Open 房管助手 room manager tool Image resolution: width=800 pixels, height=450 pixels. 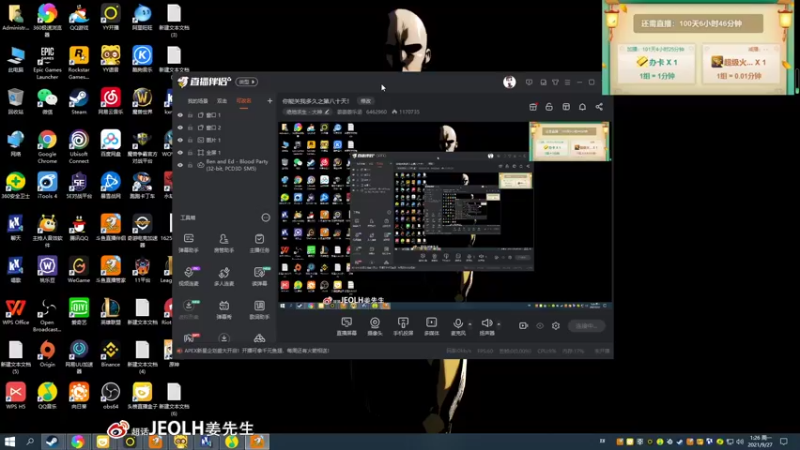[x=224, y=243]
